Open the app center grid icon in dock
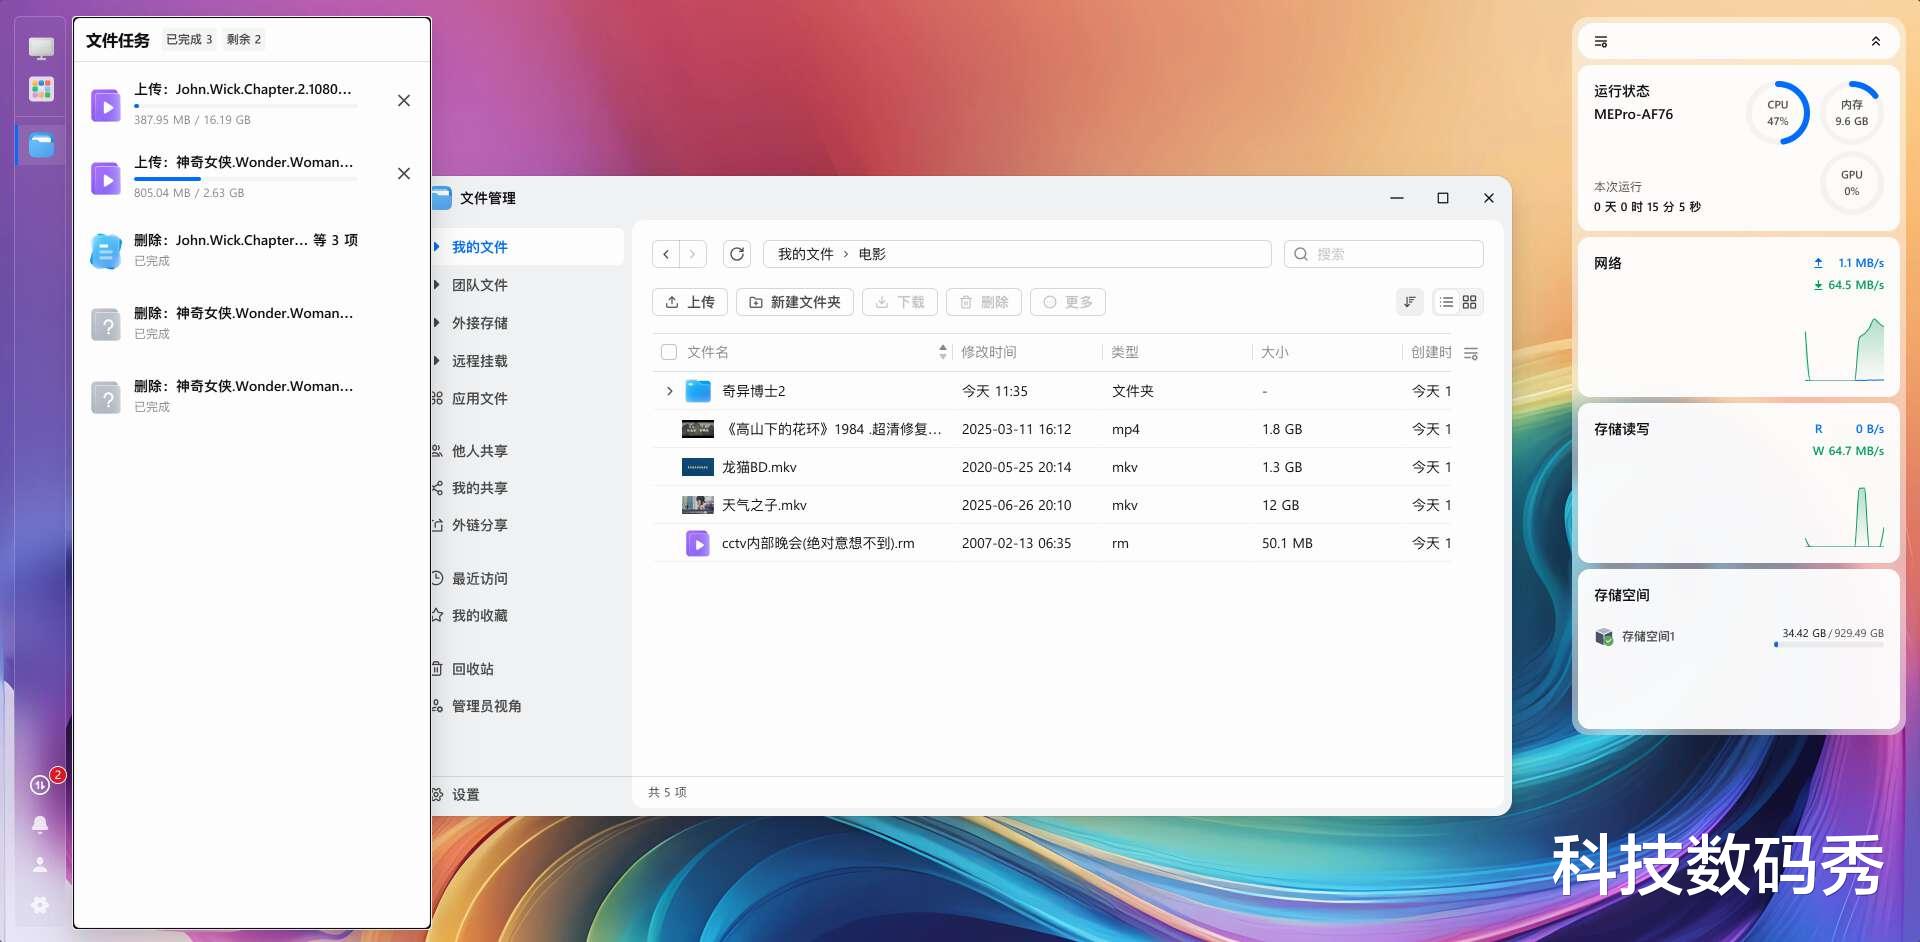This screenshot has width=1920, height=942. click(x=41, y=89)
